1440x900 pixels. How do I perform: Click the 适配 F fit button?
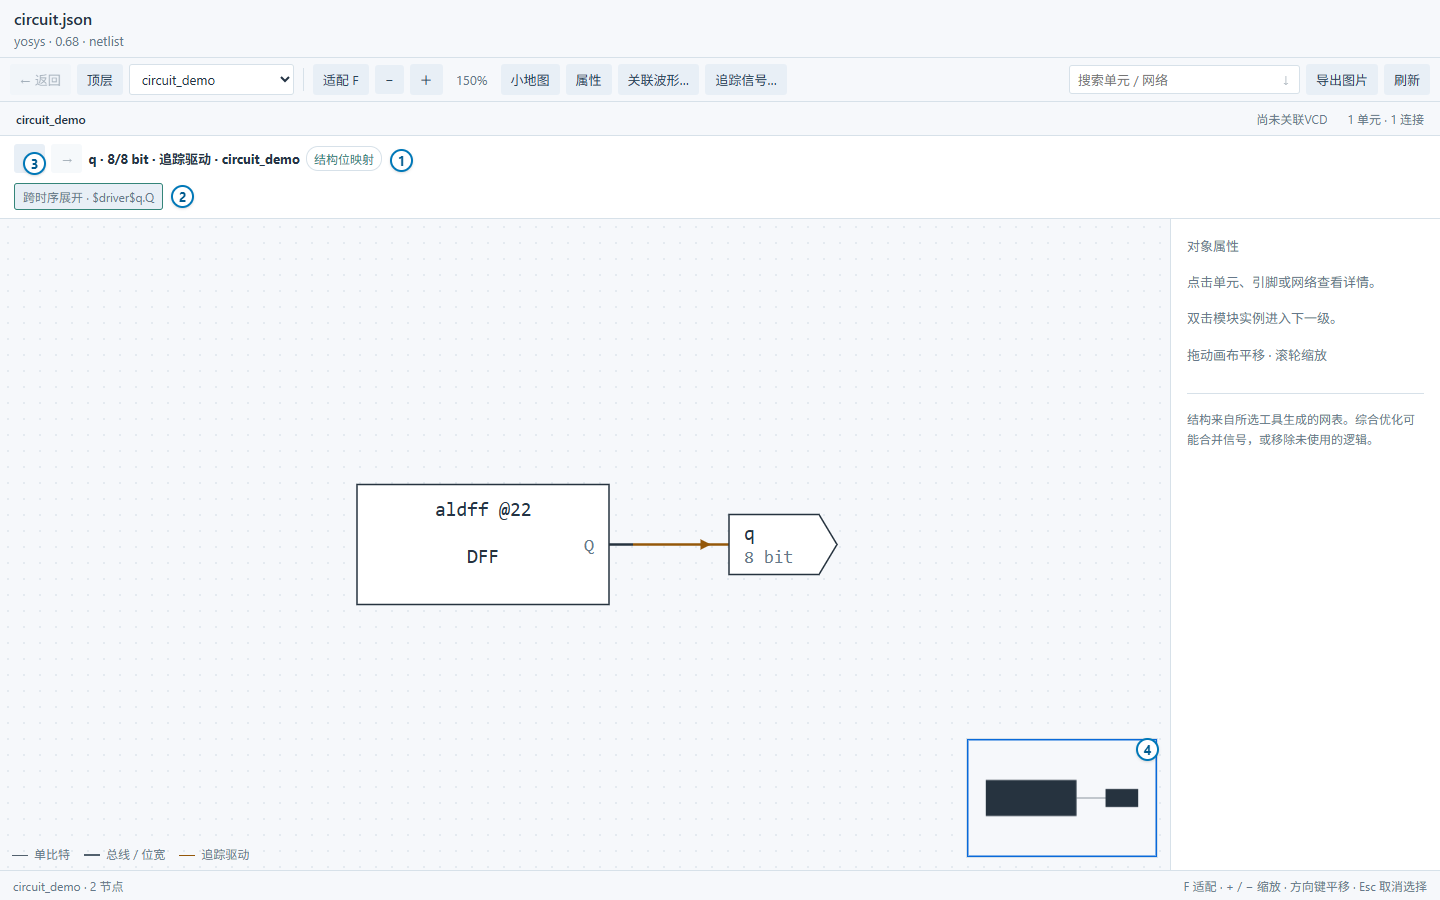tap(341, 80)
